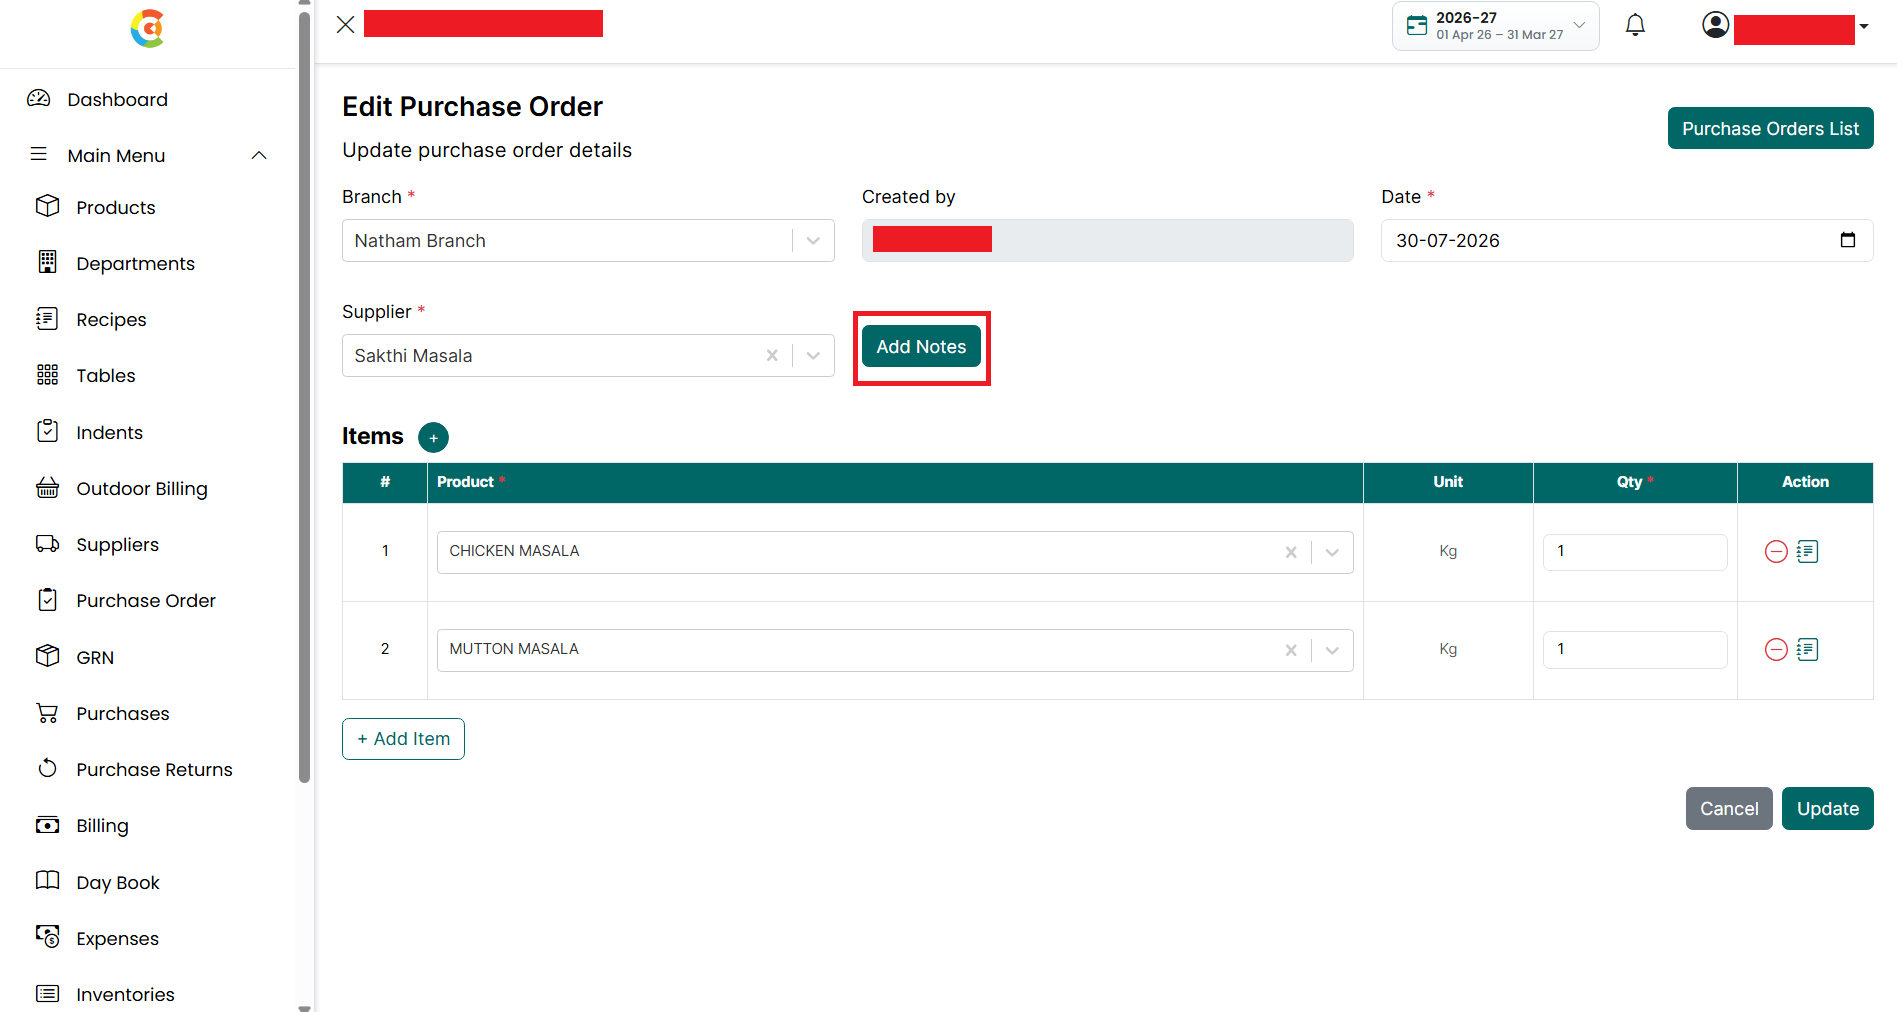Click the GRN box icon

(x=47, y=656)
